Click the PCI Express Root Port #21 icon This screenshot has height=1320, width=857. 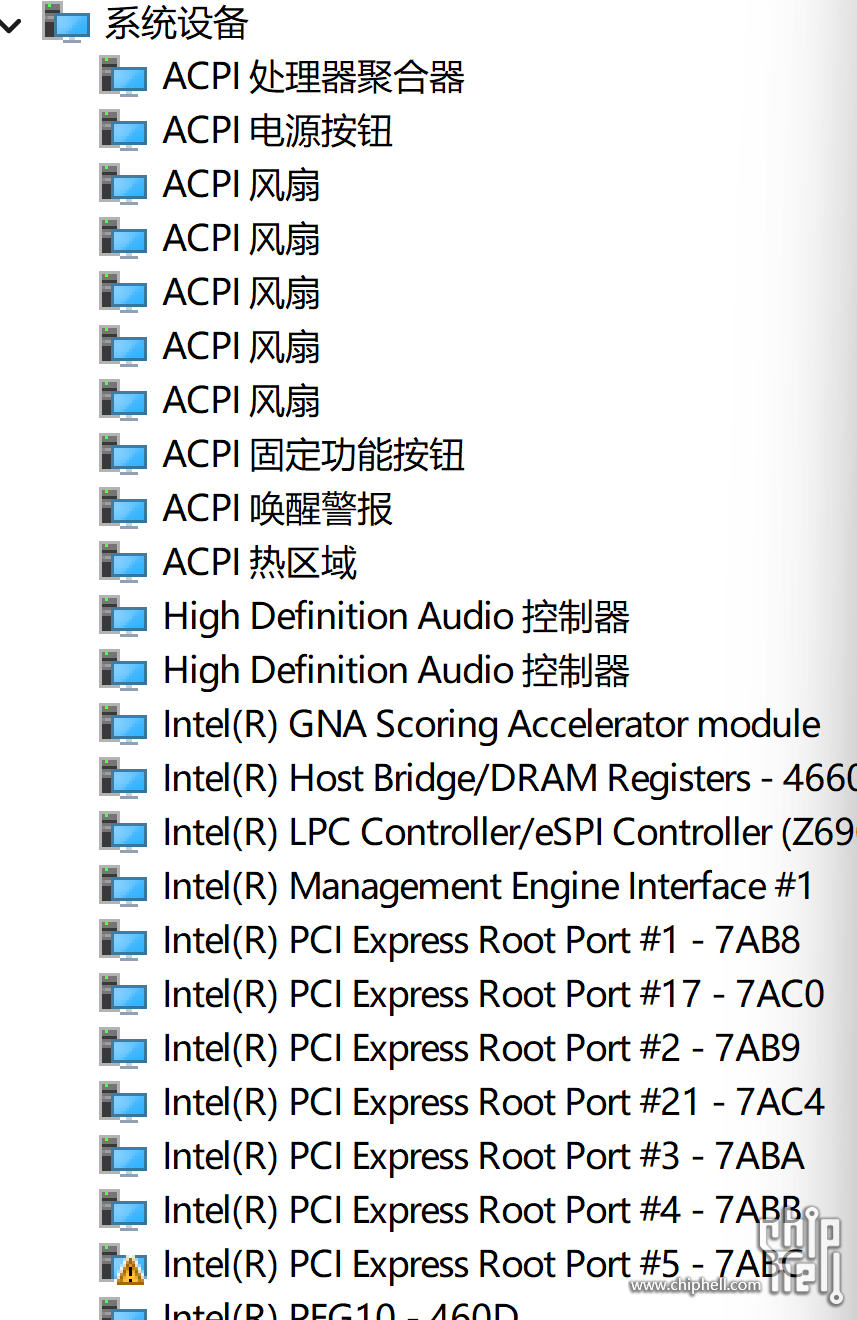click(124, 1103)
